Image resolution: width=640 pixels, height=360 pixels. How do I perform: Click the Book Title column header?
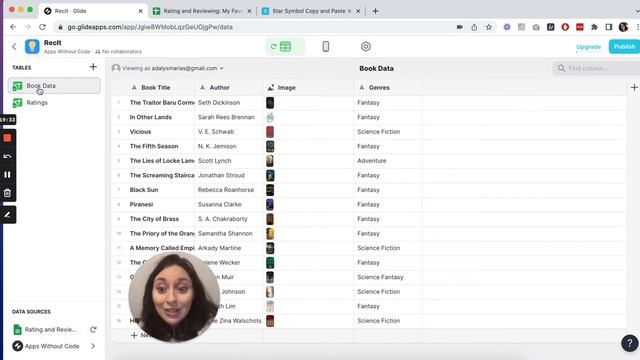pos(156,87)
